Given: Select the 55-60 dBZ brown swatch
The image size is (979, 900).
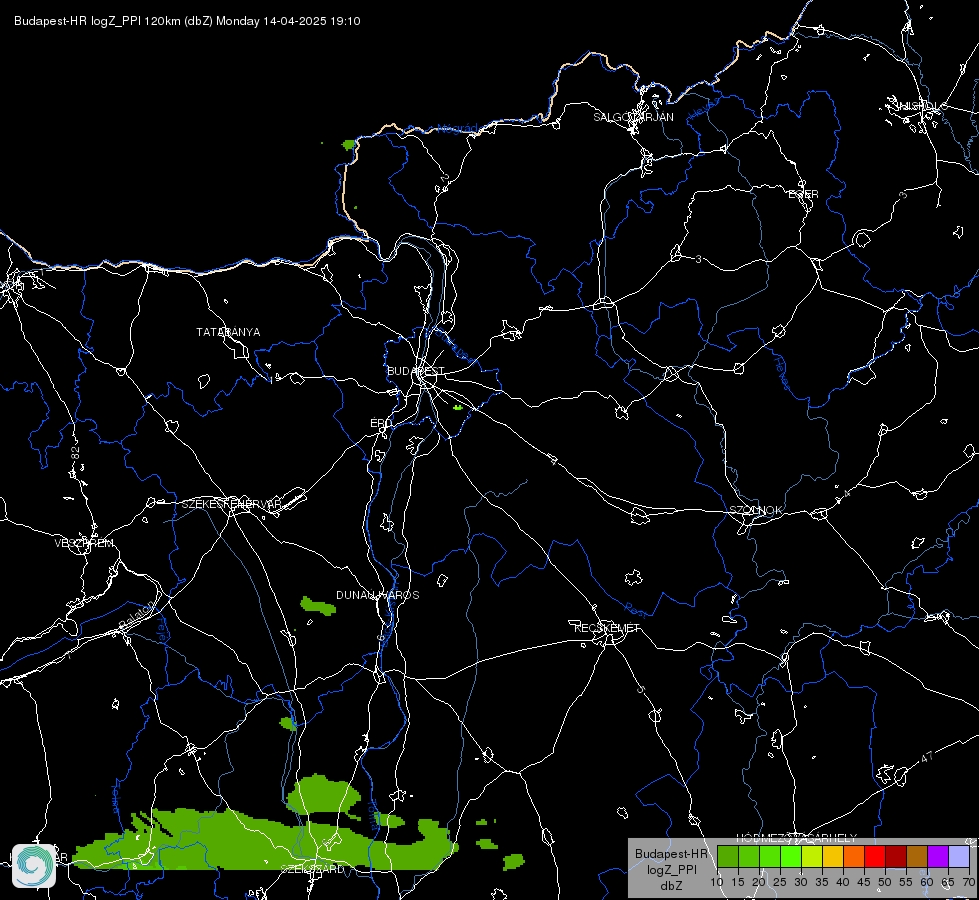Looking at the screenshot, I should click(917, 857).
